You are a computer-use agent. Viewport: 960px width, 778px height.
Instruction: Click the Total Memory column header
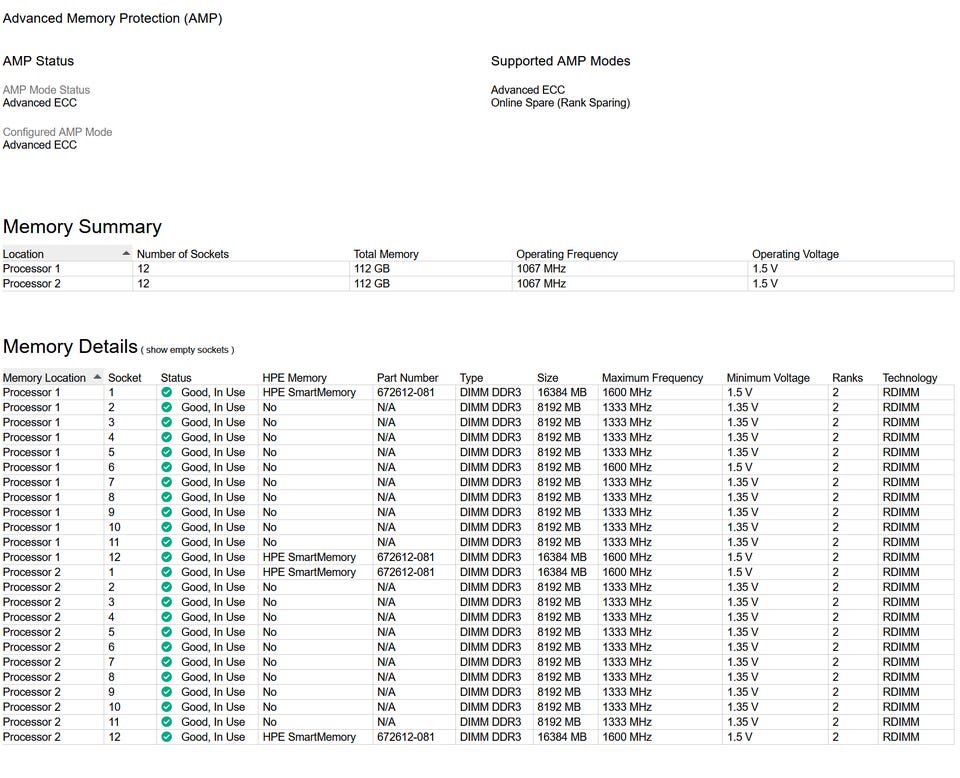pyautogui.click(x=386, y=254)
